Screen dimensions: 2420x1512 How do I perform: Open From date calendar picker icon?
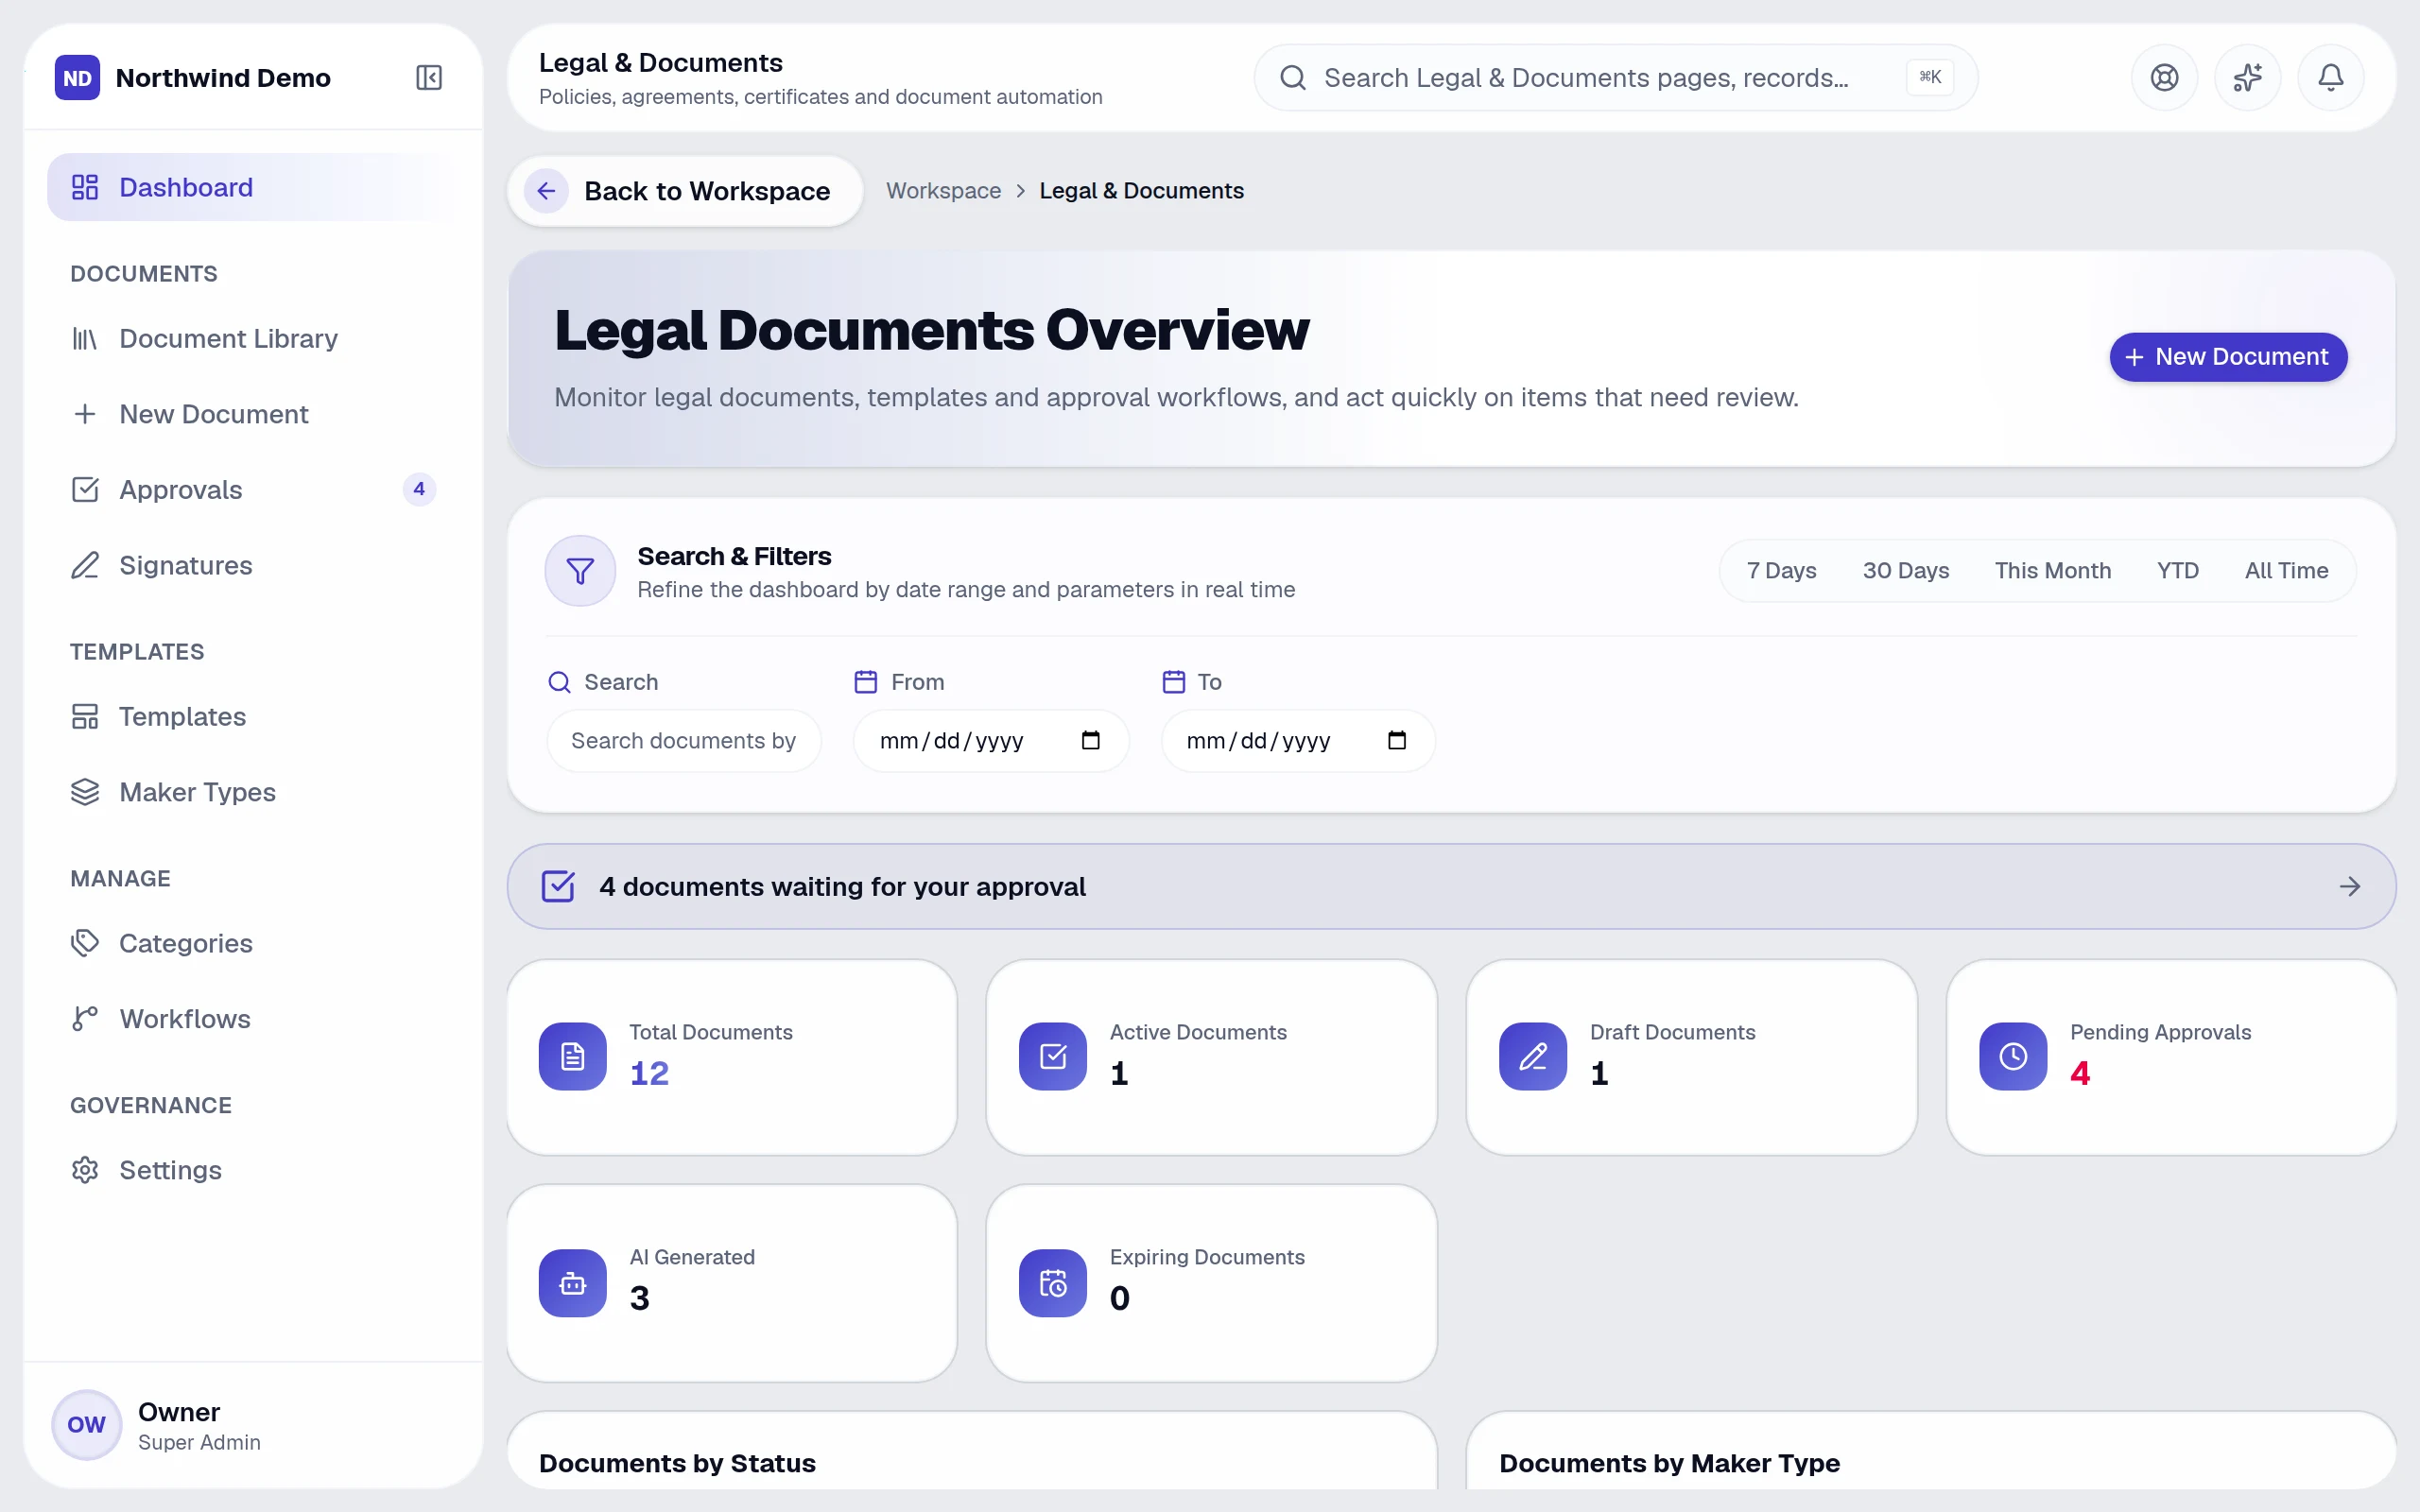(x=1090, y=740)
